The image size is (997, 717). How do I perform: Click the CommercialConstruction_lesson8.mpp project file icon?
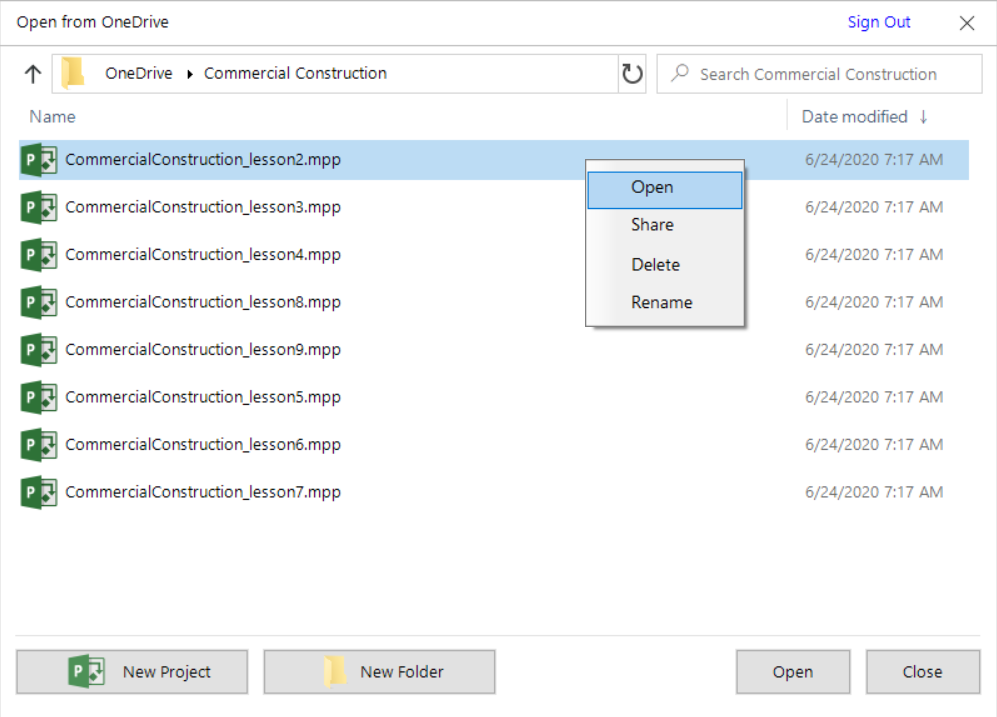pos(39,302)
